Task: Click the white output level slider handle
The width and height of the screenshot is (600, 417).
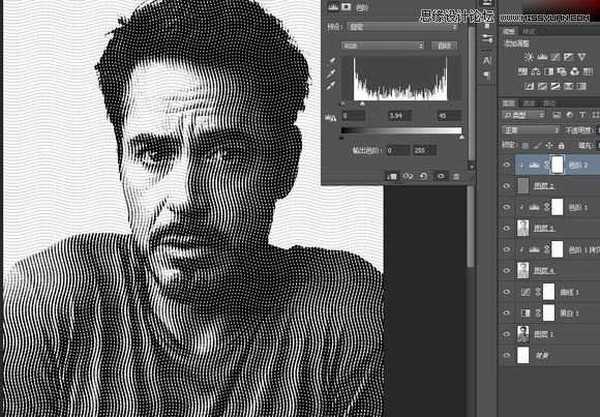Action: (461, 137)
